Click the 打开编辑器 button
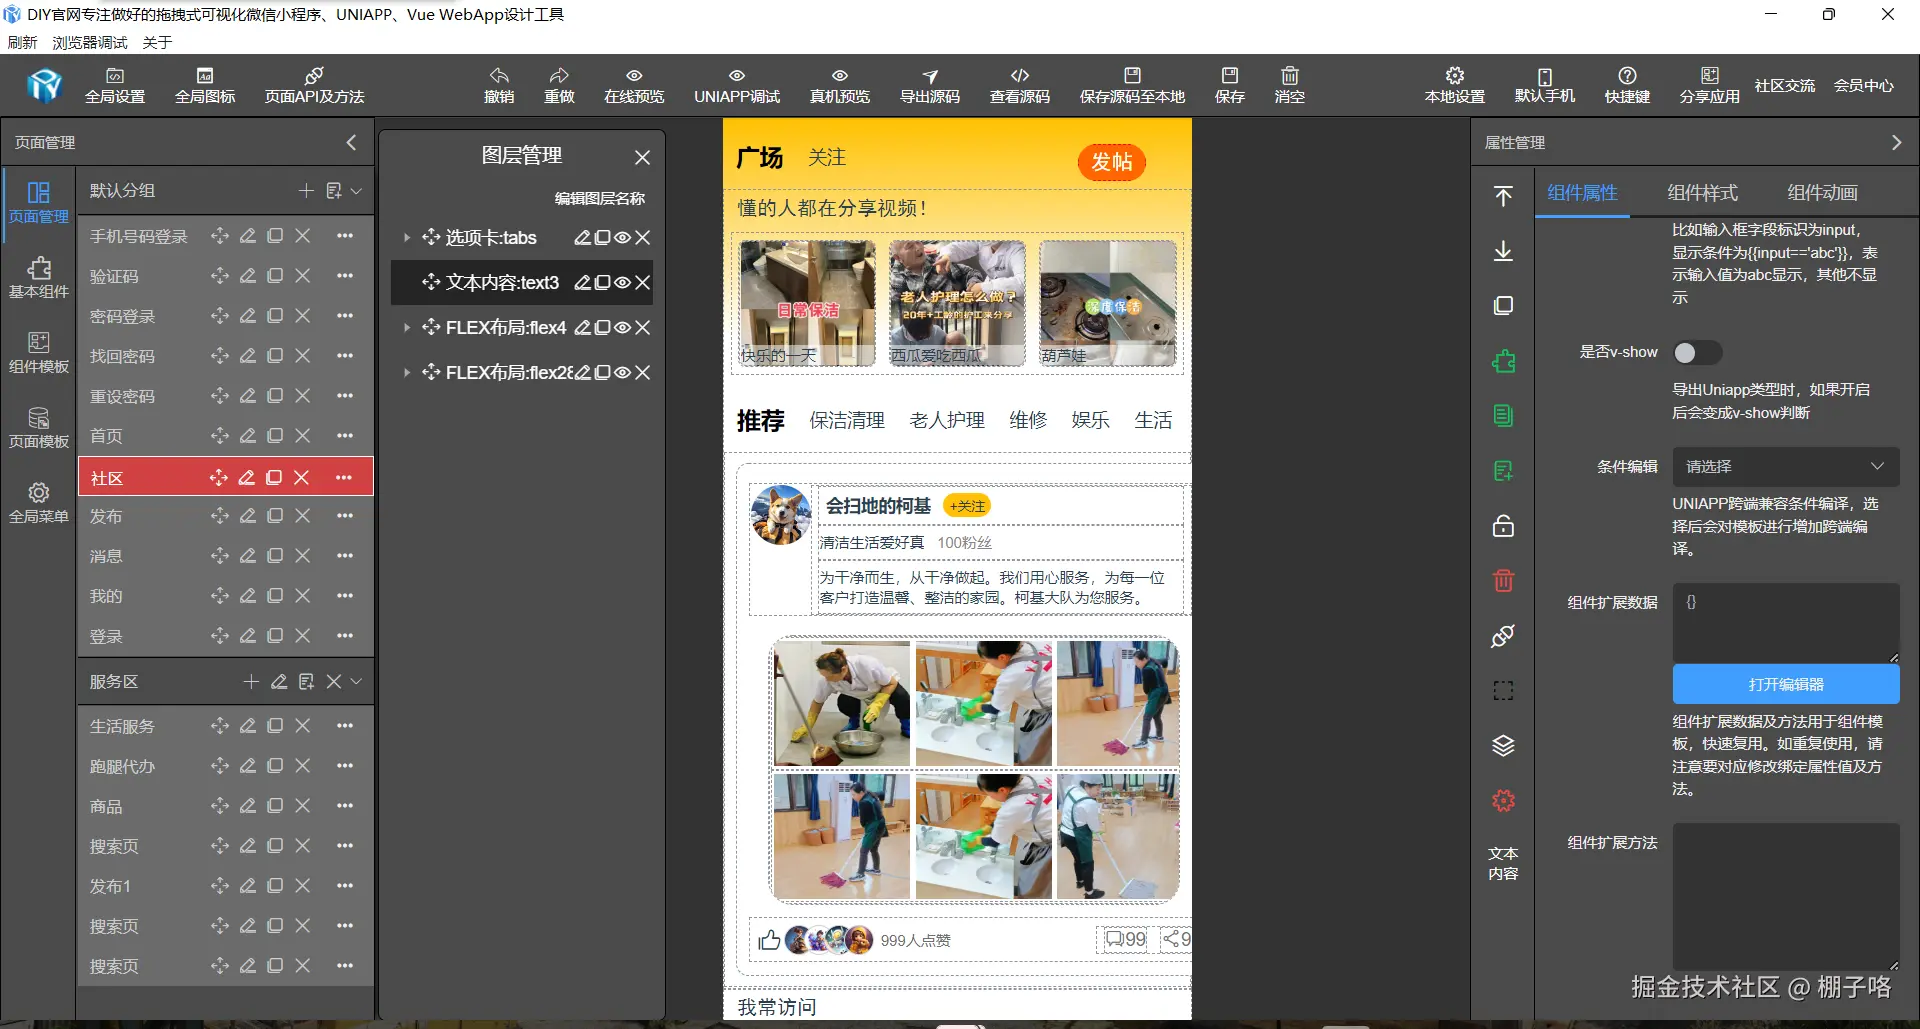1920x1029 pixels. click(1786, 685)
